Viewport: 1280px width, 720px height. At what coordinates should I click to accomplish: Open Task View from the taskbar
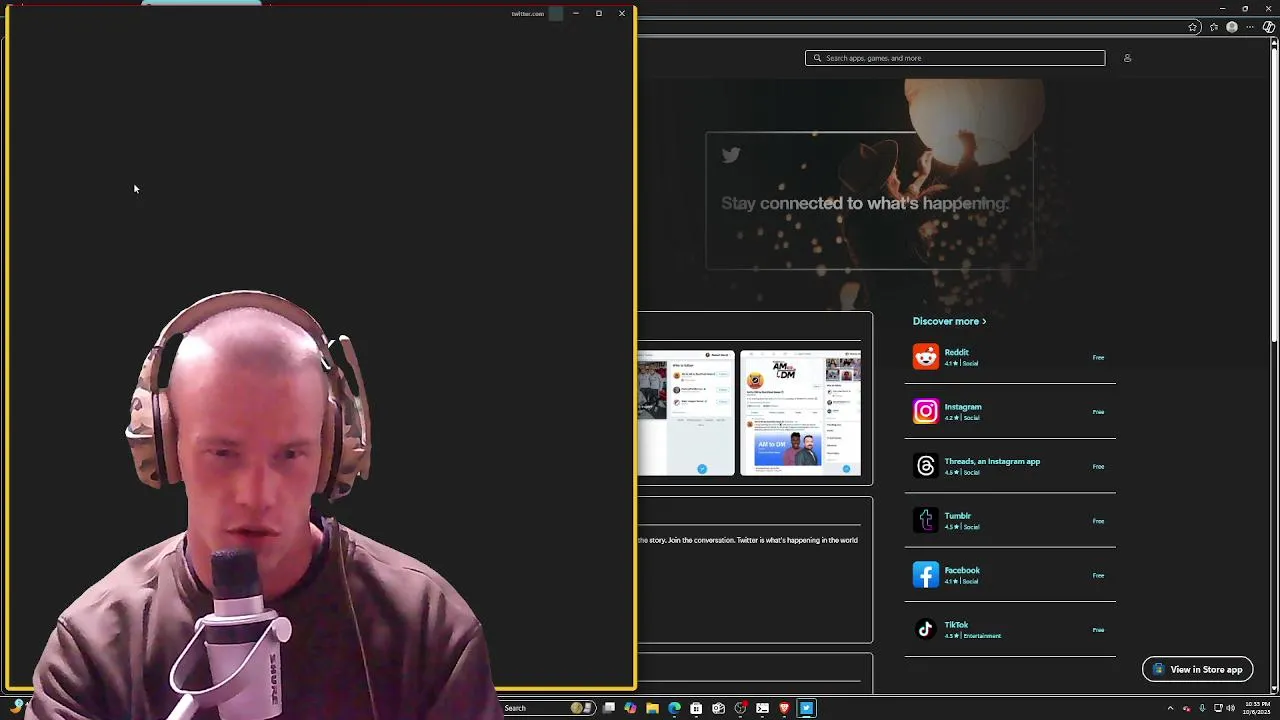click(609, 708)
